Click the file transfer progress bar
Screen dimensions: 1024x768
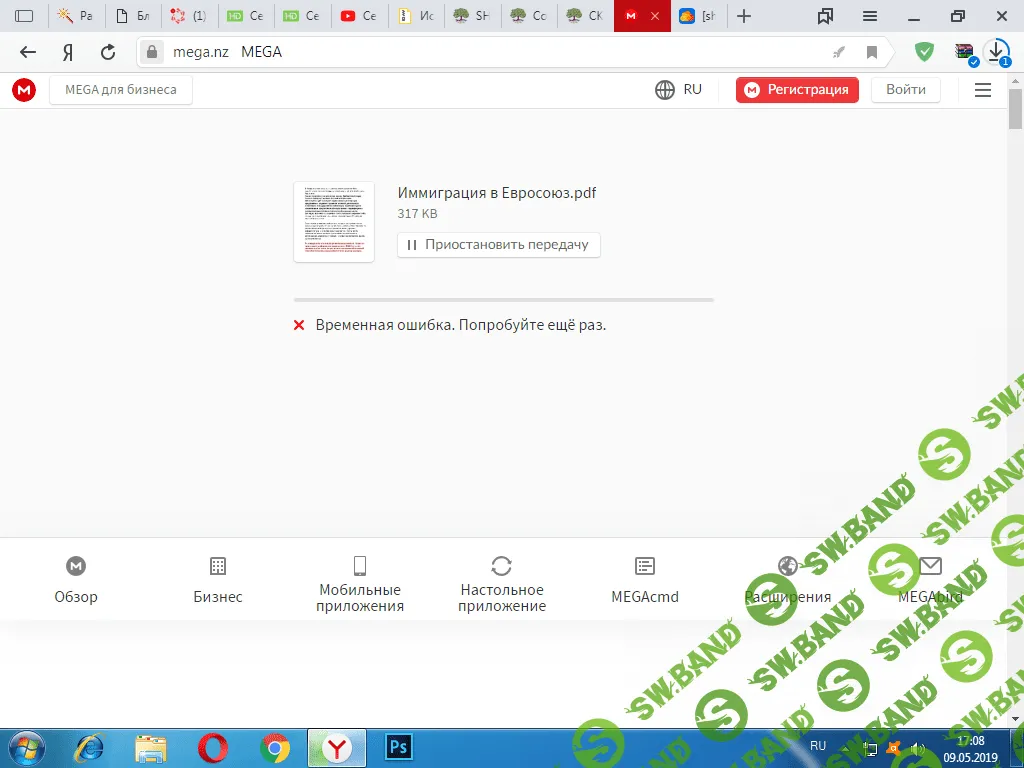coord(503,299)
